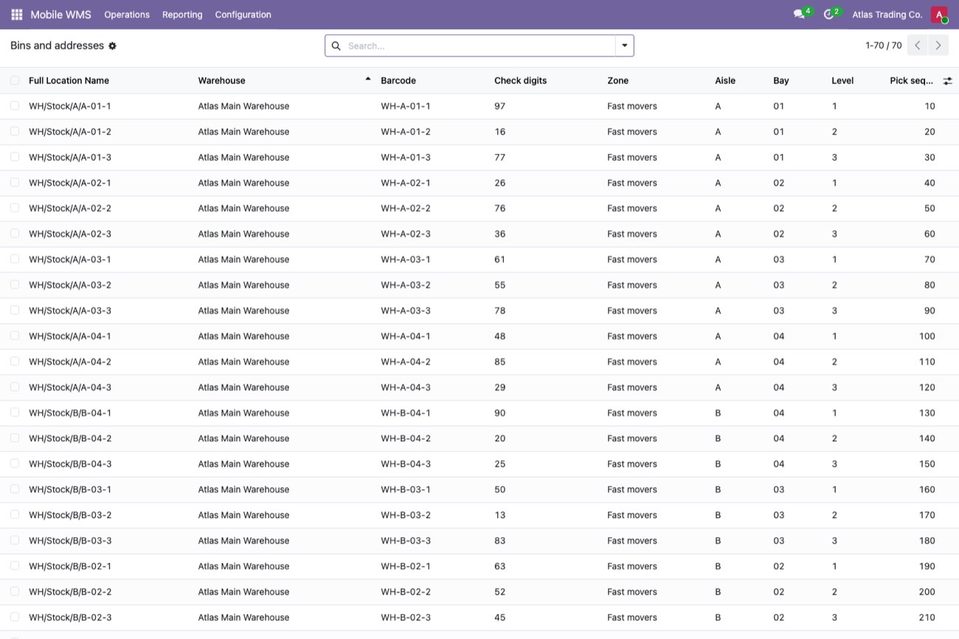Click barcode WH-A-04-1 cell

(x=405, y=336)
